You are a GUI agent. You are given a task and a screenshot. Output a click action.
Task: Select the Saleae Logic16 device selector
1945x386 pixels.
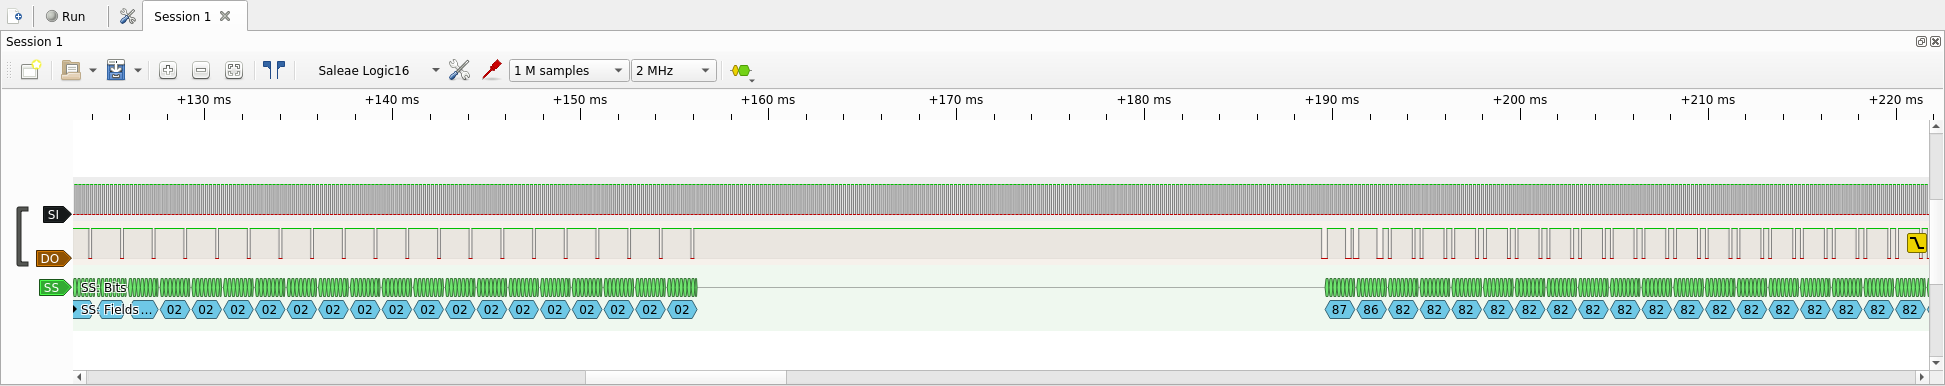(x=377, y=70)
